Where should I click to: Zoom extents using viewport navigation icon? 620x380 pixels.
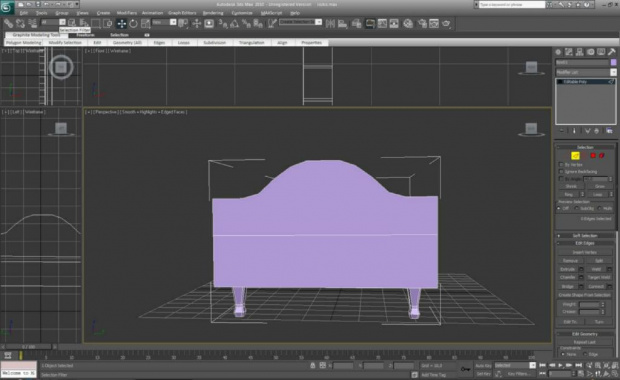[607, 366]
